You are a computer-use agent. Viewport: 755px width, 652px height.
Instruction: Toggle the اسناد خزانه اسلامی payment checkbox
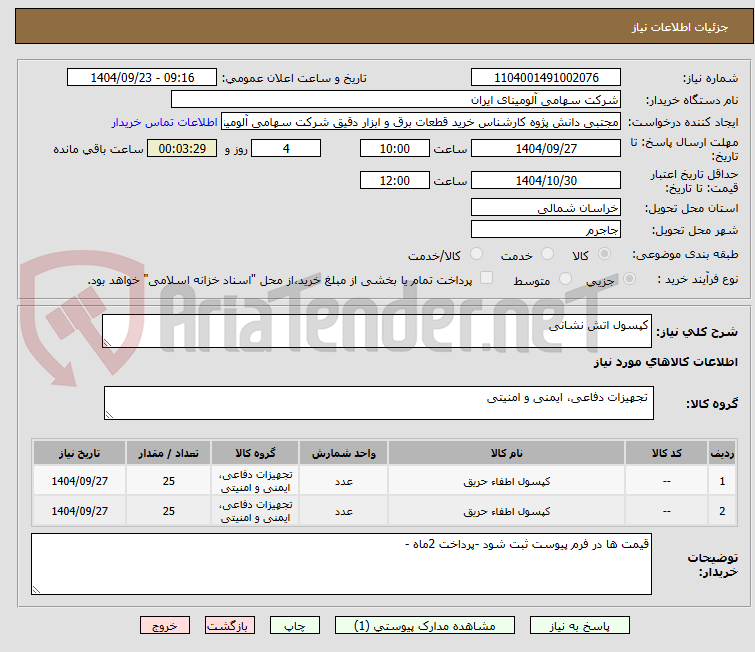click(487, 278)
